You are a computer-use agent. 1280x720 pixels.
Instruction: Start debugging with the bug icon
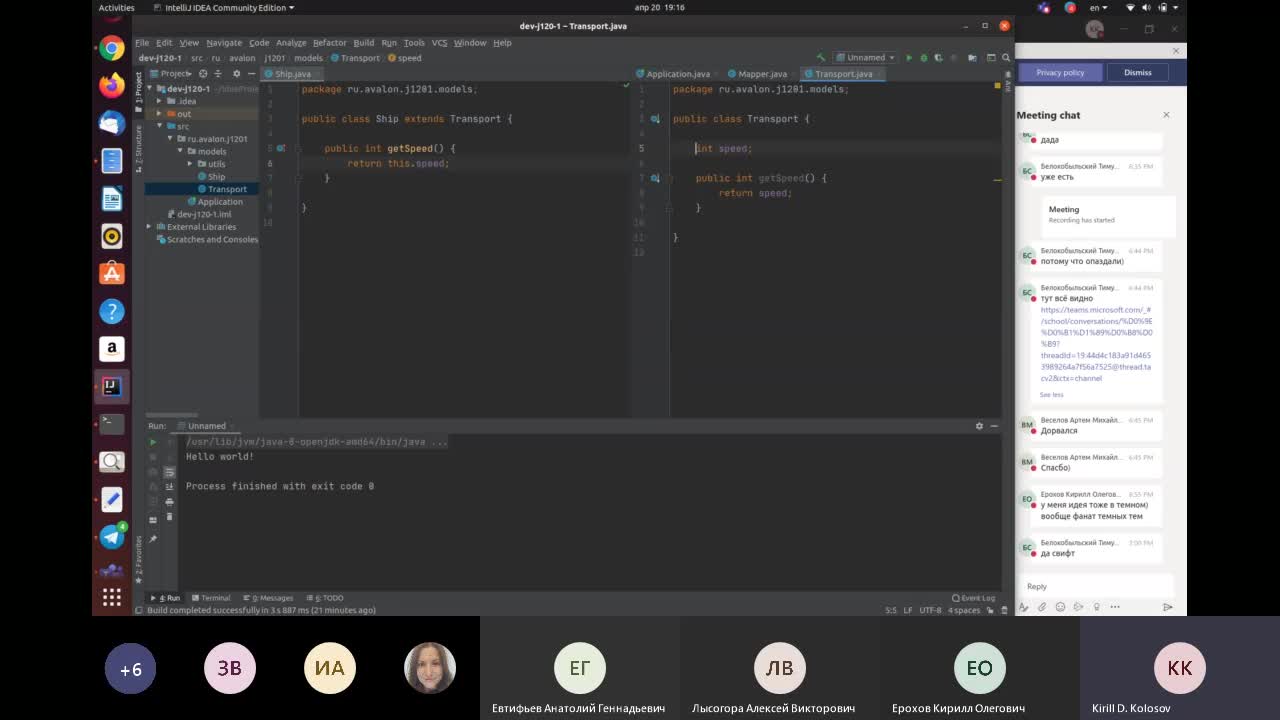pyautogui.click(x=923, y=58)
